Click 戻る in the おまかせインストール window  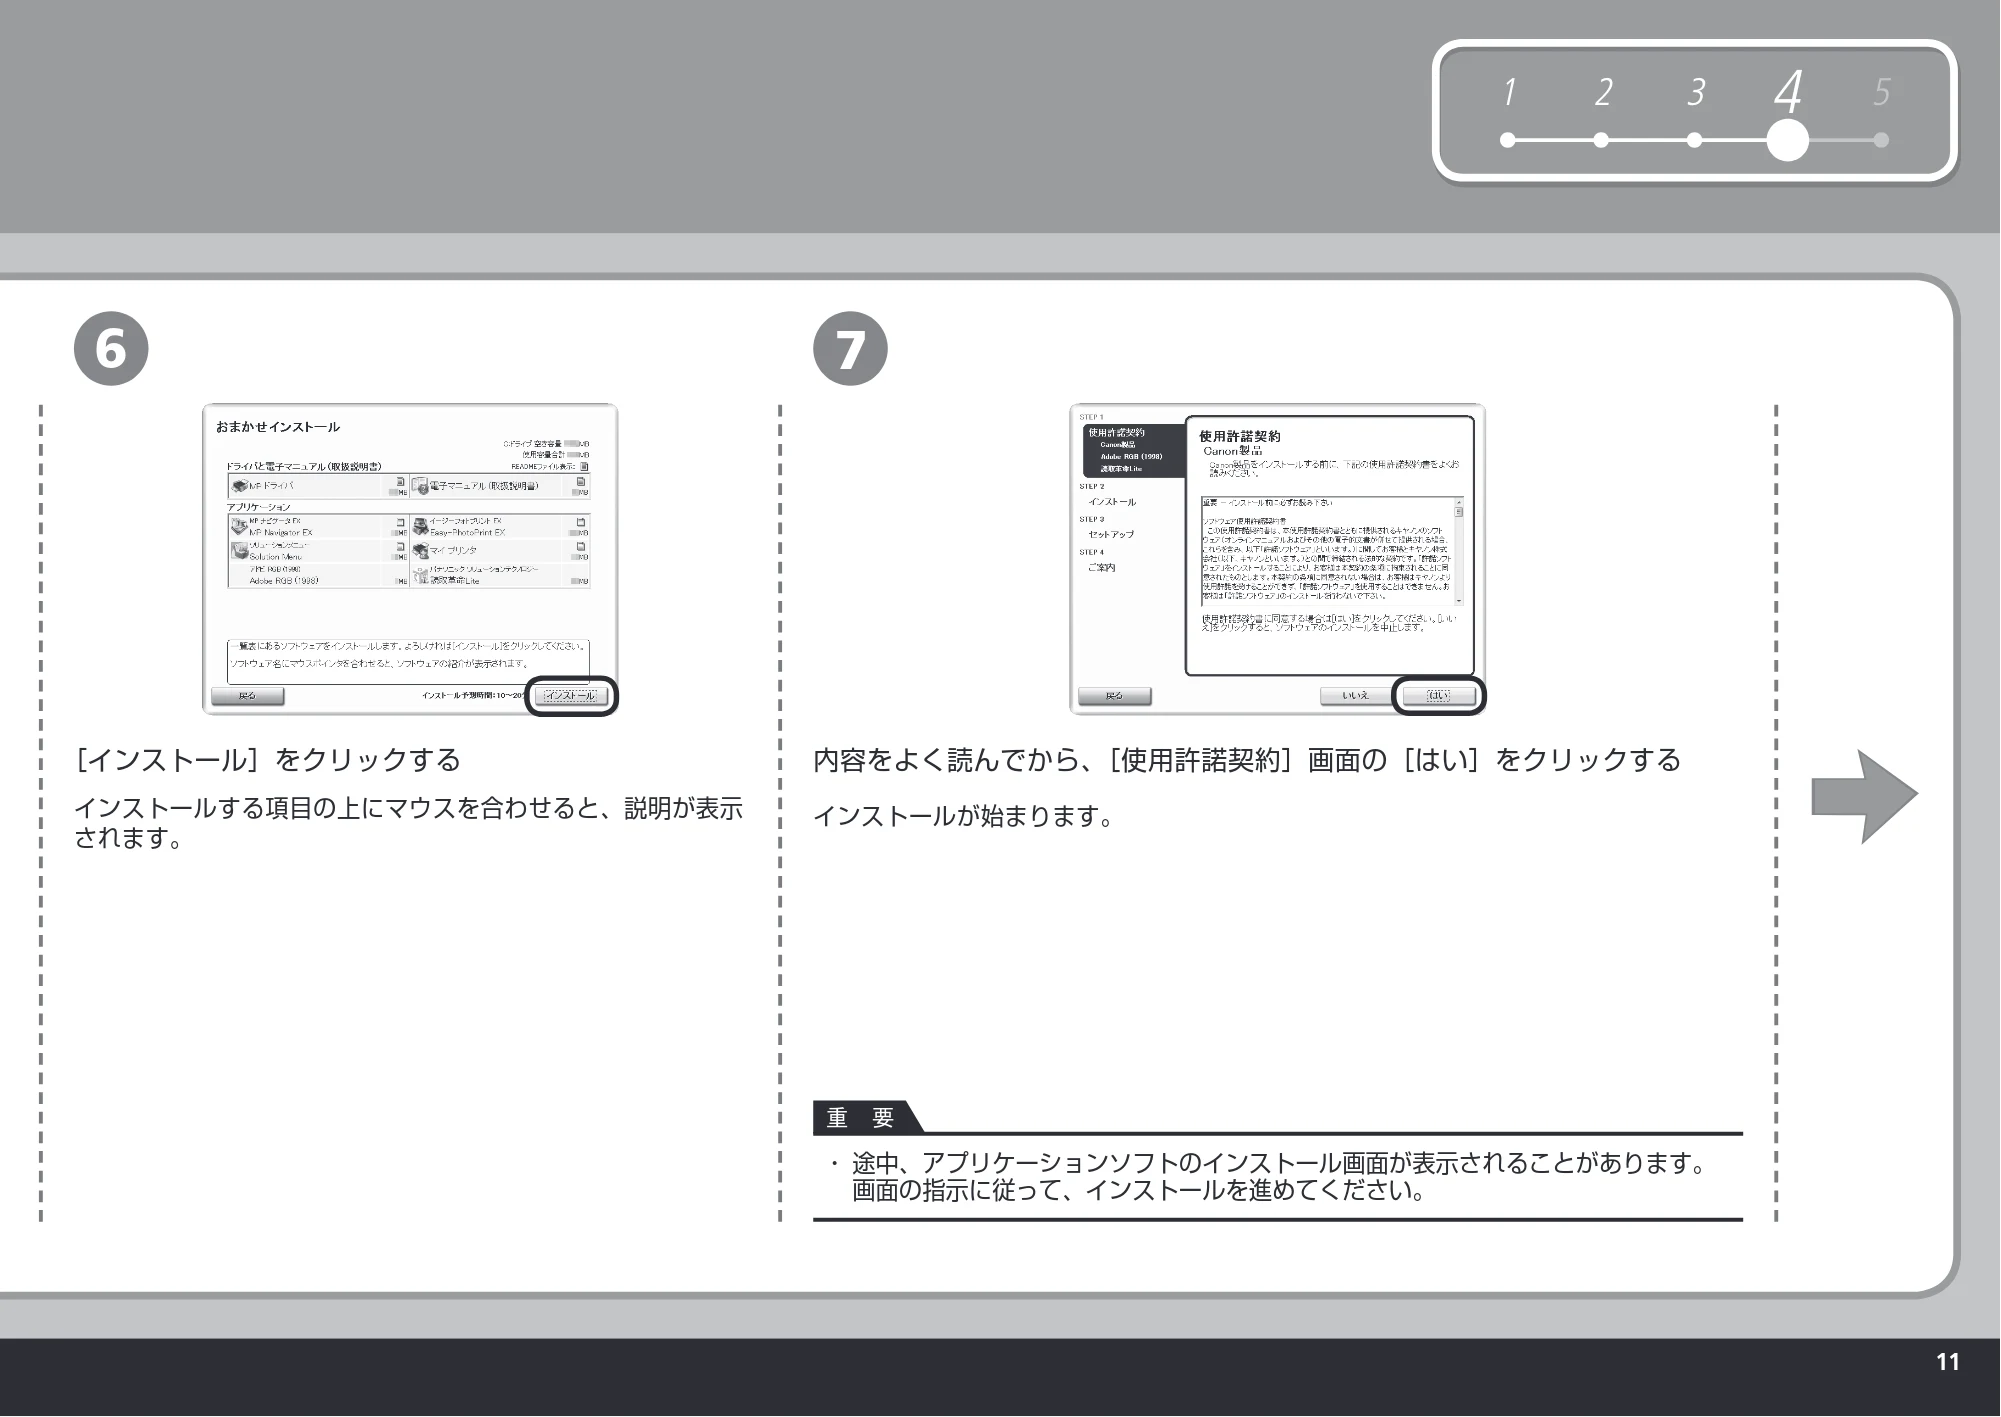point(247,696)
